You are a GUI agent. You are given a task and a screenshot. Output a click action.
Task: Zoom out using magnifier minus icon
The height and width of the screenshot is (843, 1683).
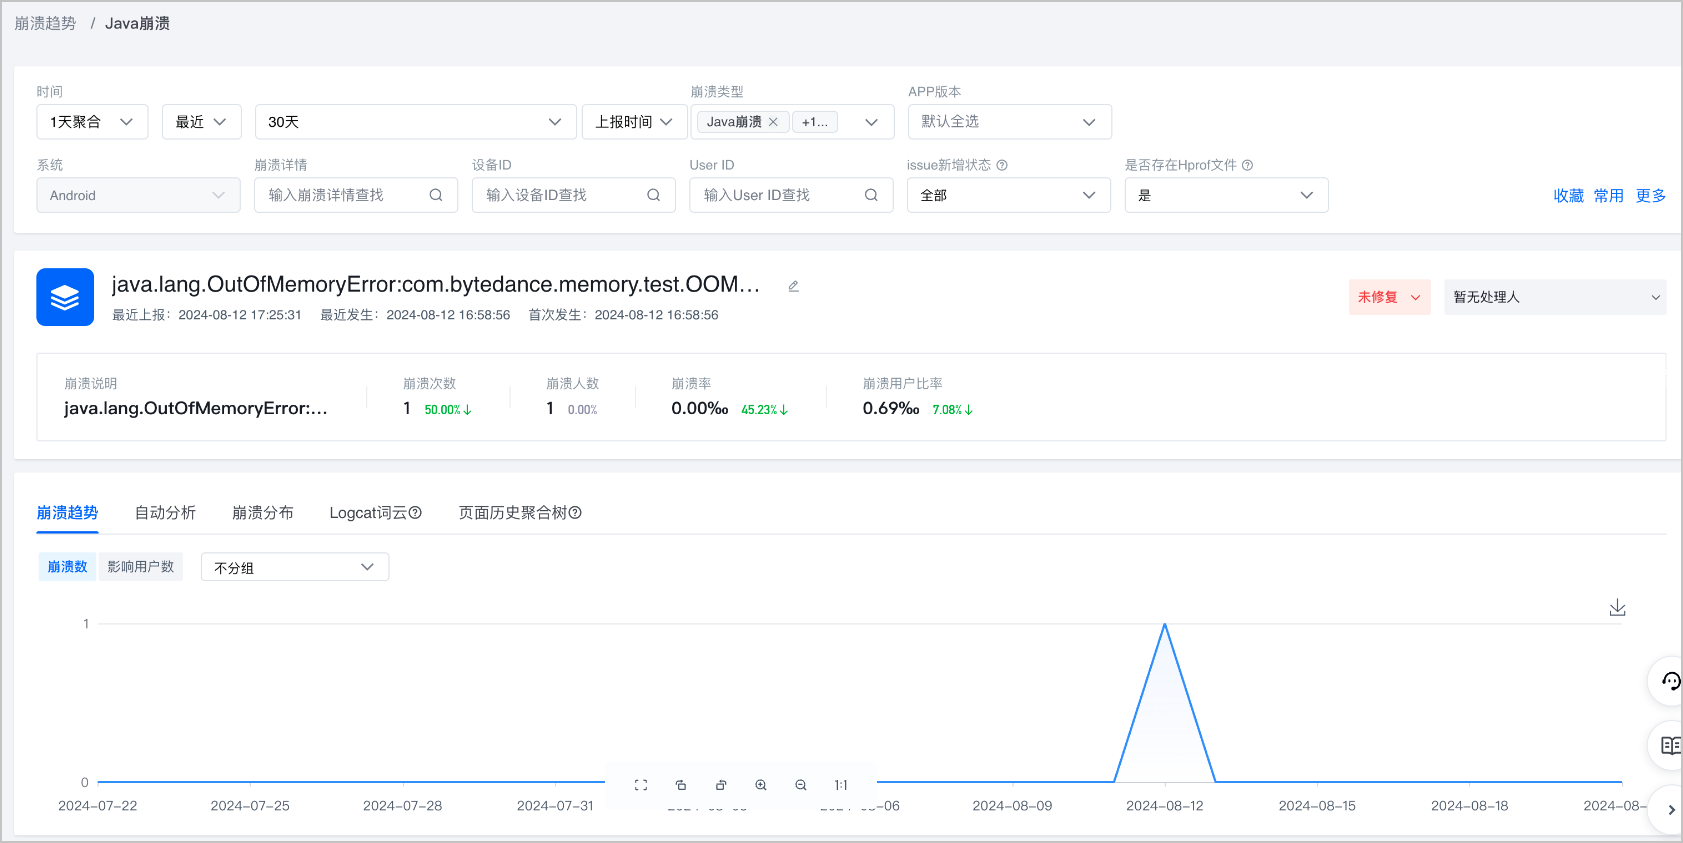click(801, 785)
